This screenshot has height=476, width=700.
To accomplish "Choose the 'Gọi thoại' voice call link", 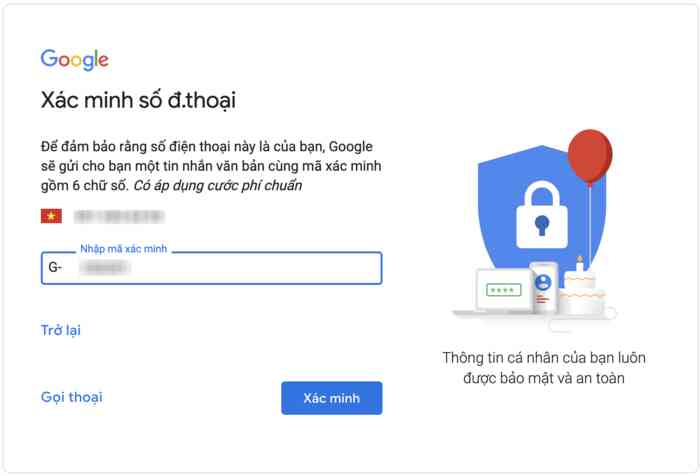I will coord(72,397).
